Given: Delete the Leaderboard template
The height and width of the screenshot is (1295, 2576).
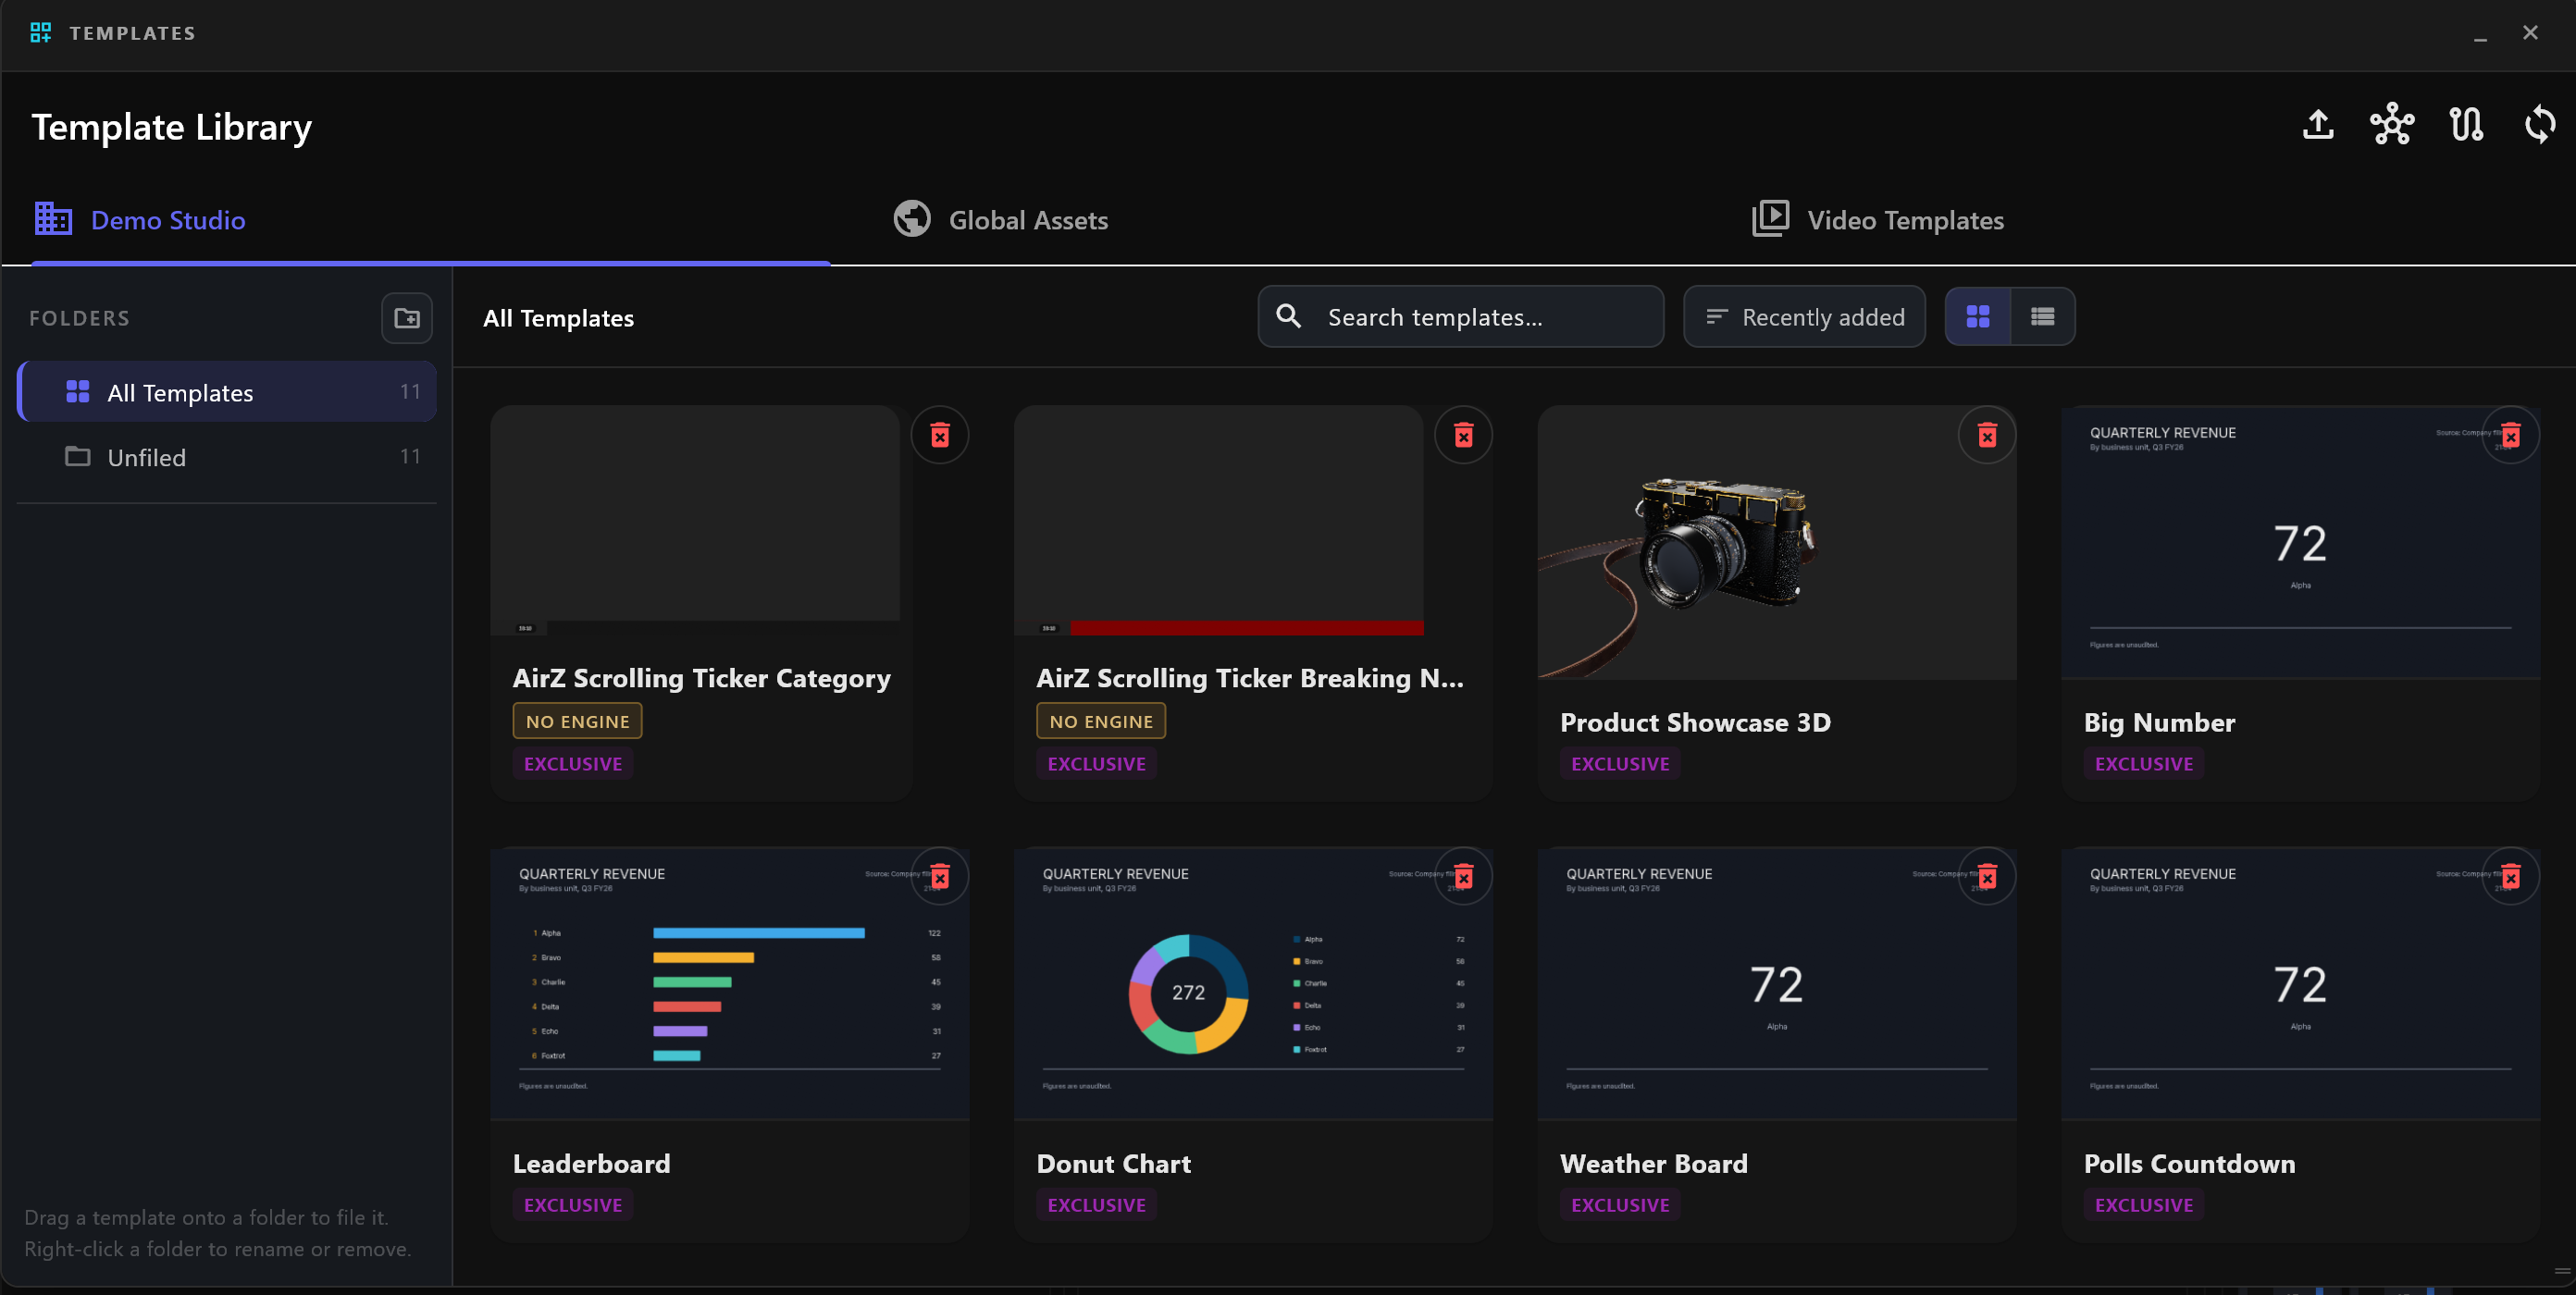Looking at the screenshot, I should coord(940,877).
